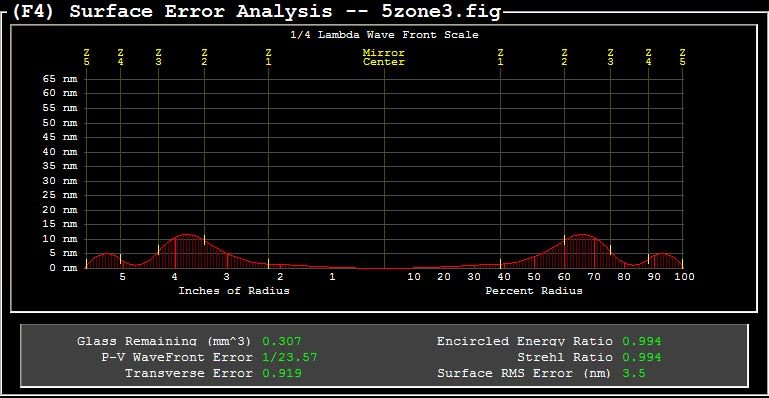Click the 20 percent radius tick label
Viewport: 769px width, 398px height.
[x=444, y=276]
